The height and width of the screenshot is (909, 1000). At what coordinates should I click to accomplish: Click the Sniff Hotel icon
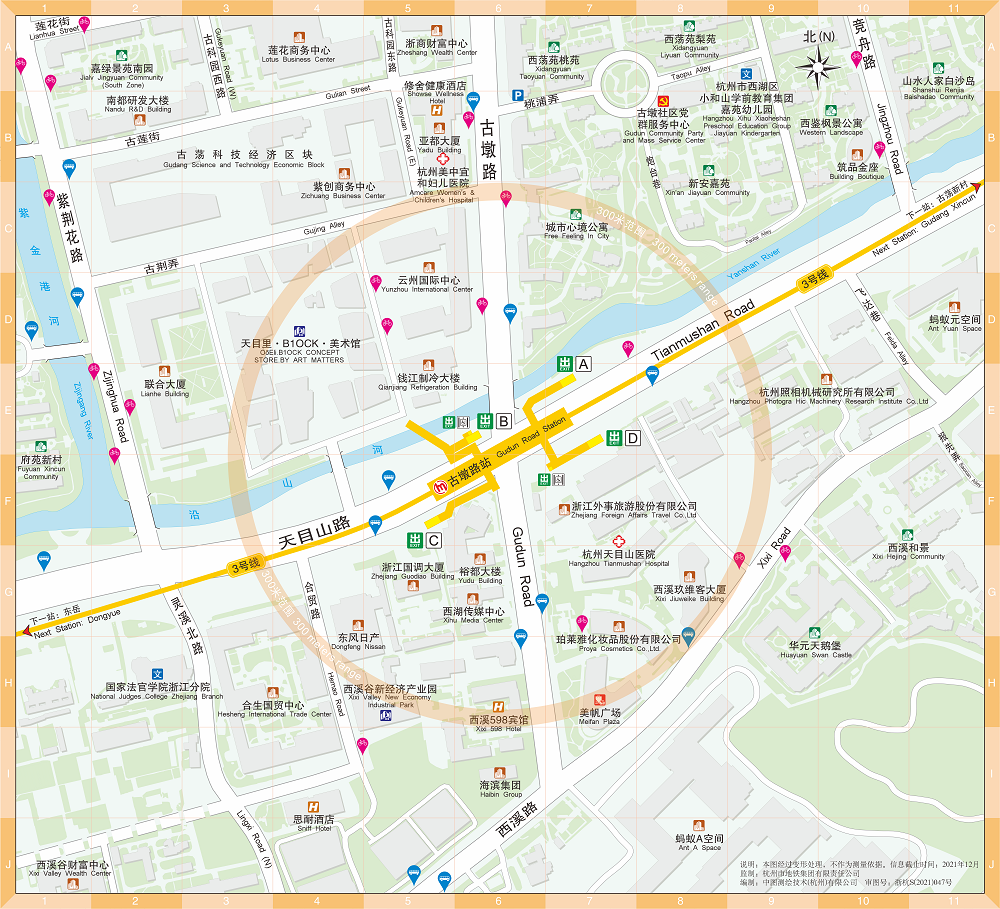point(313,806)
